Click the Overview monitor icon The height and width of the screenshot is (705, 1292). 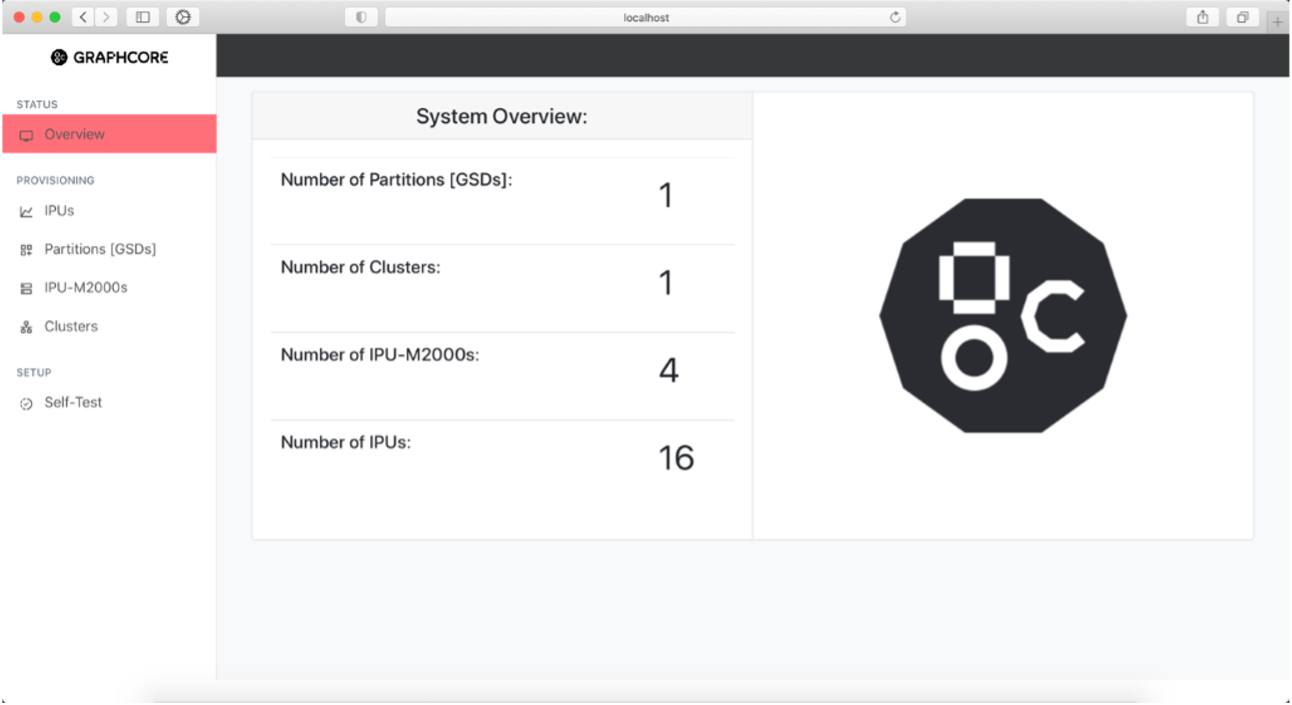tap(26, 136)
